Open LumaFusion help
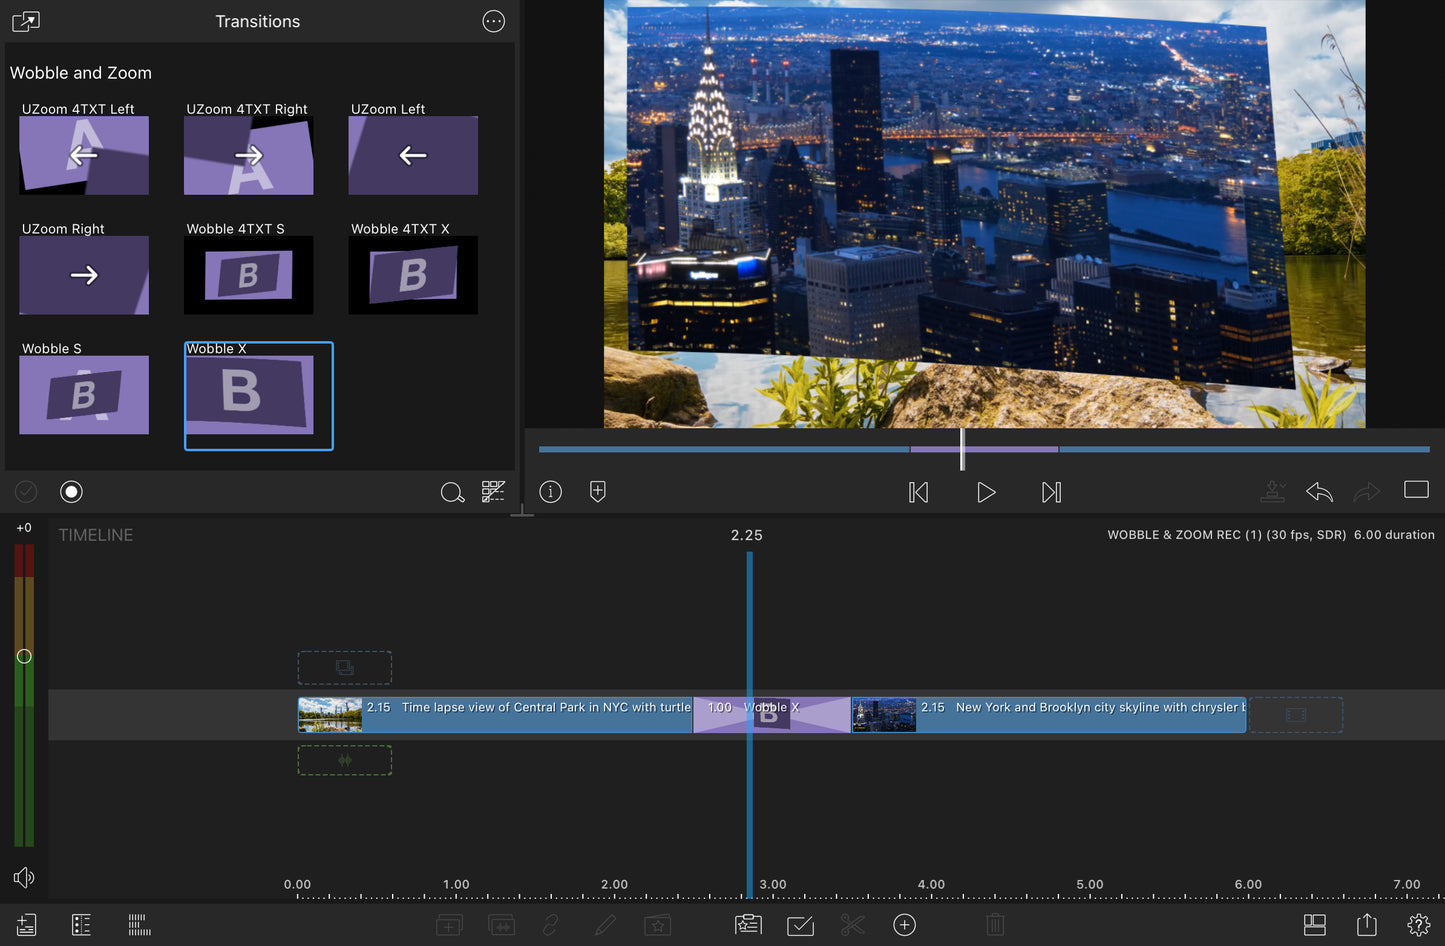The height and width of the screenshot is (946, 1445). [1418, 925]
